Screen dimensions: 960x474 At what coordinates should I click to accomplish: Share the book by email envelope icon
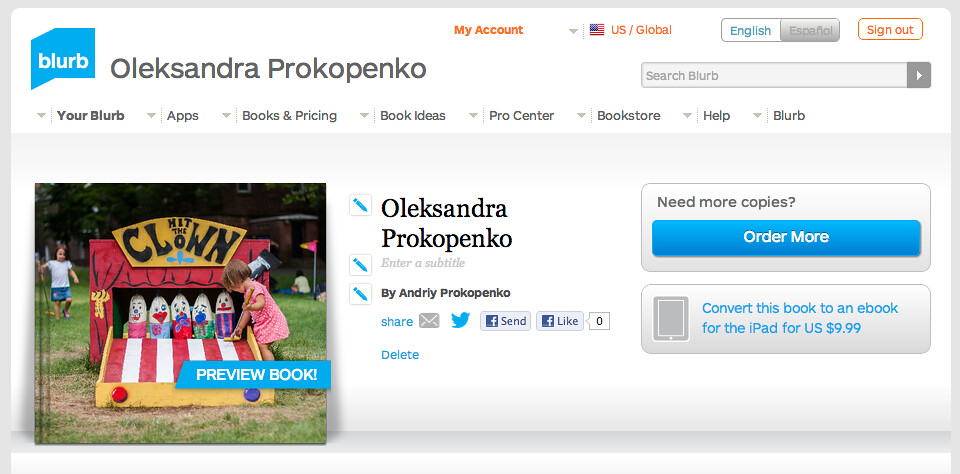pyautogui.click(x=429, y=321)
